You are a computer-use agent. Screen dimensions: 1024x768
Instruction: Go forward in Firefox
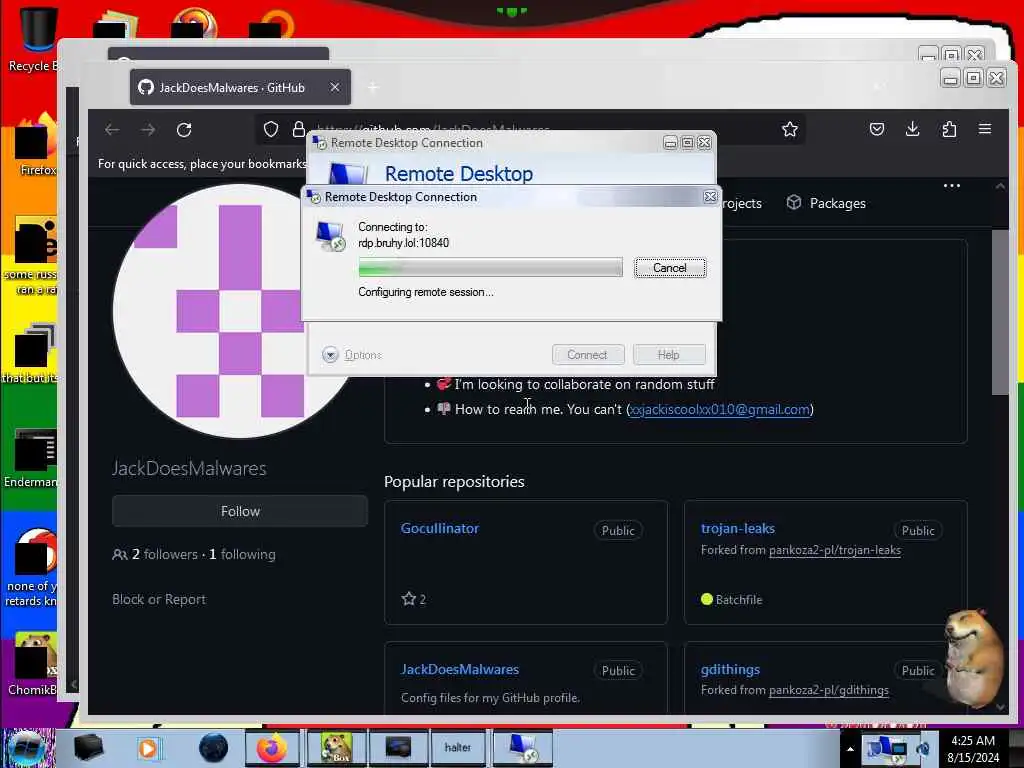coord(148,129)
